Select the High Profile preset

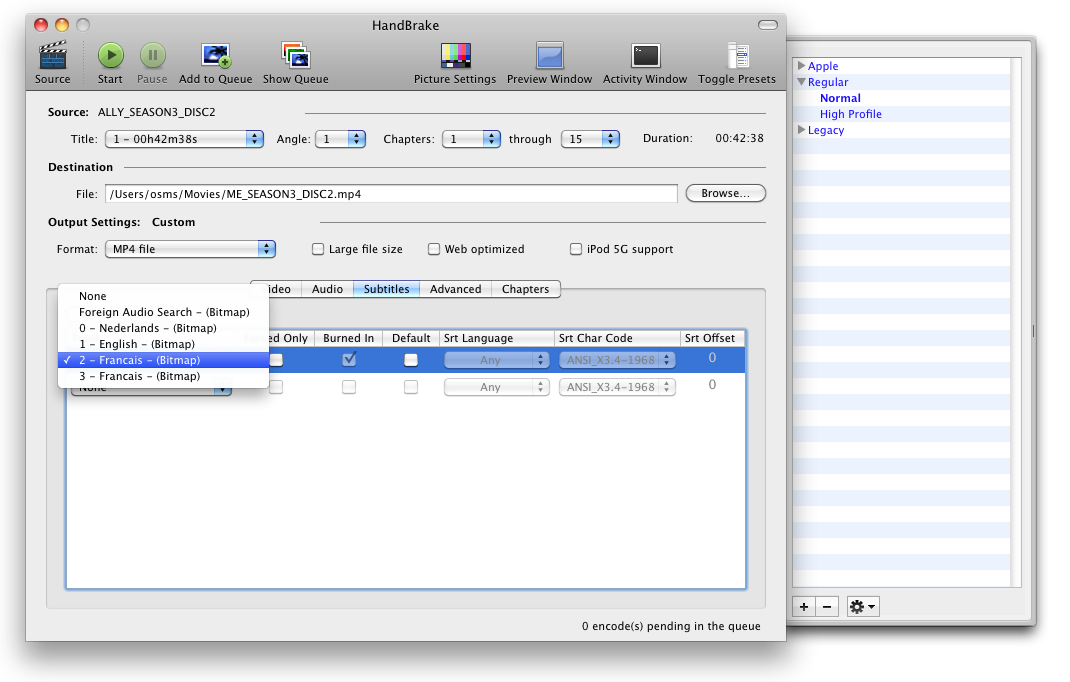850,114
